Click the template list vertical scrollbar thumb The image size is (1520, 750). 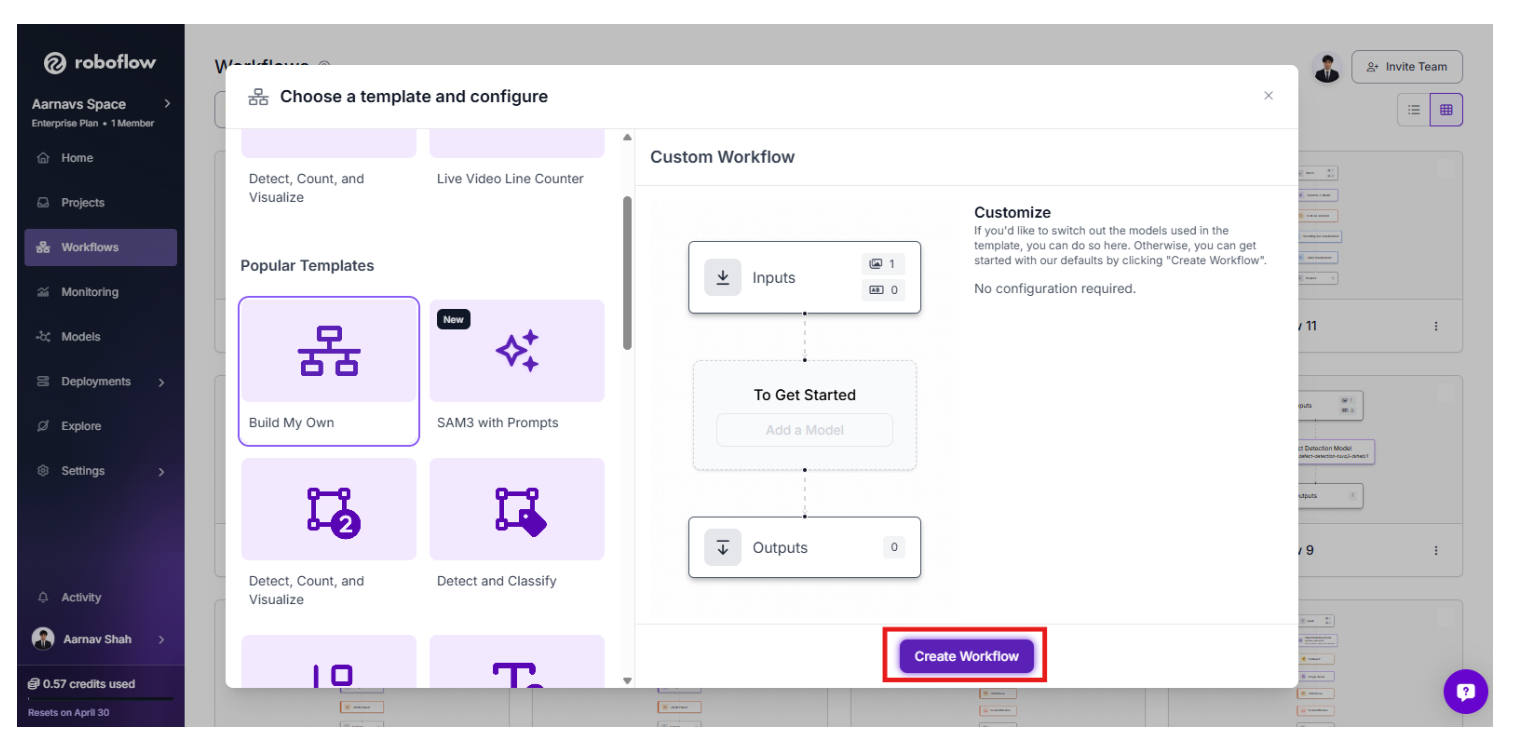(627, 272)
